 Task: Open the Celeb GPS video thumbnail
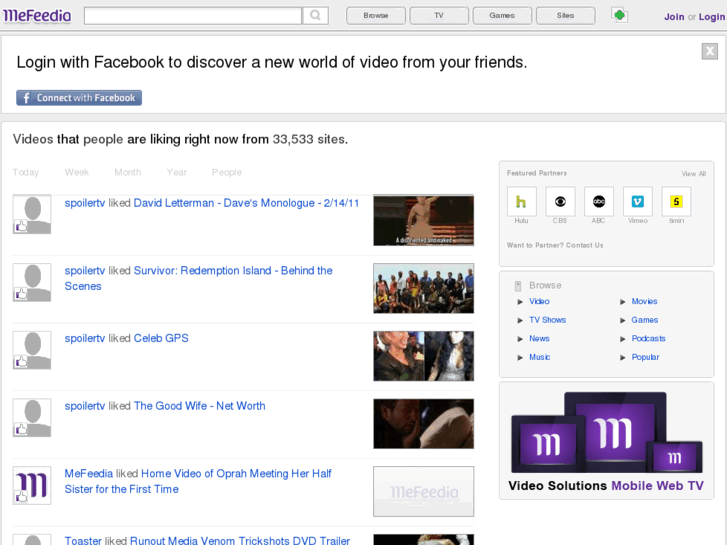(423, 356)
